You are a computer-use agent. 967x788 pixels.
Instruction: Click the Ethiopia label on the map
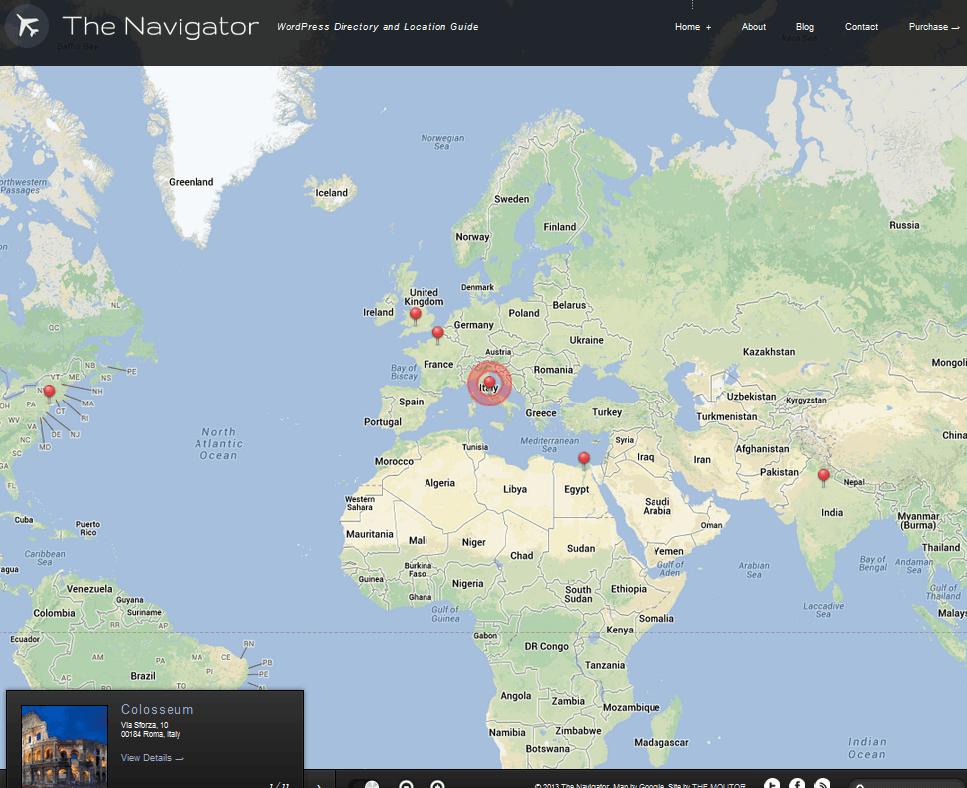628,589
